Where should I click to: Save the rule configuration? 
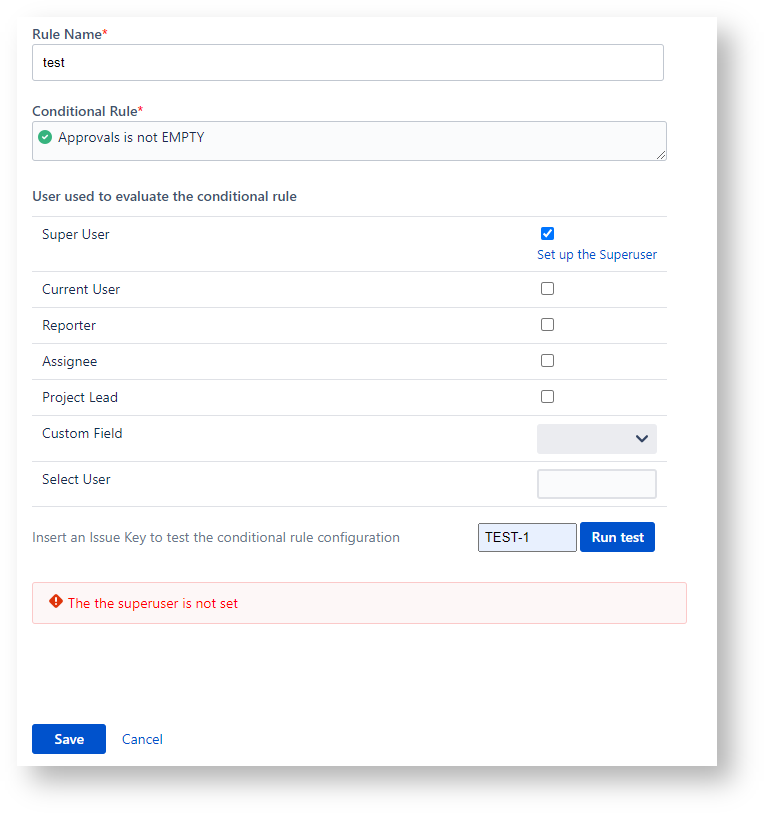69,739
